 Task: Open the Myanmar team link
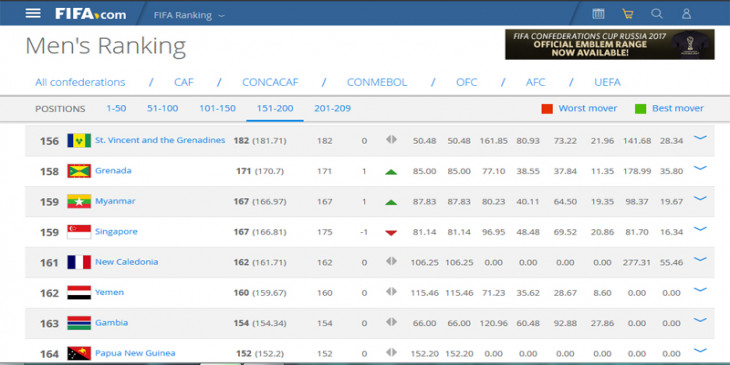point(115,201)
